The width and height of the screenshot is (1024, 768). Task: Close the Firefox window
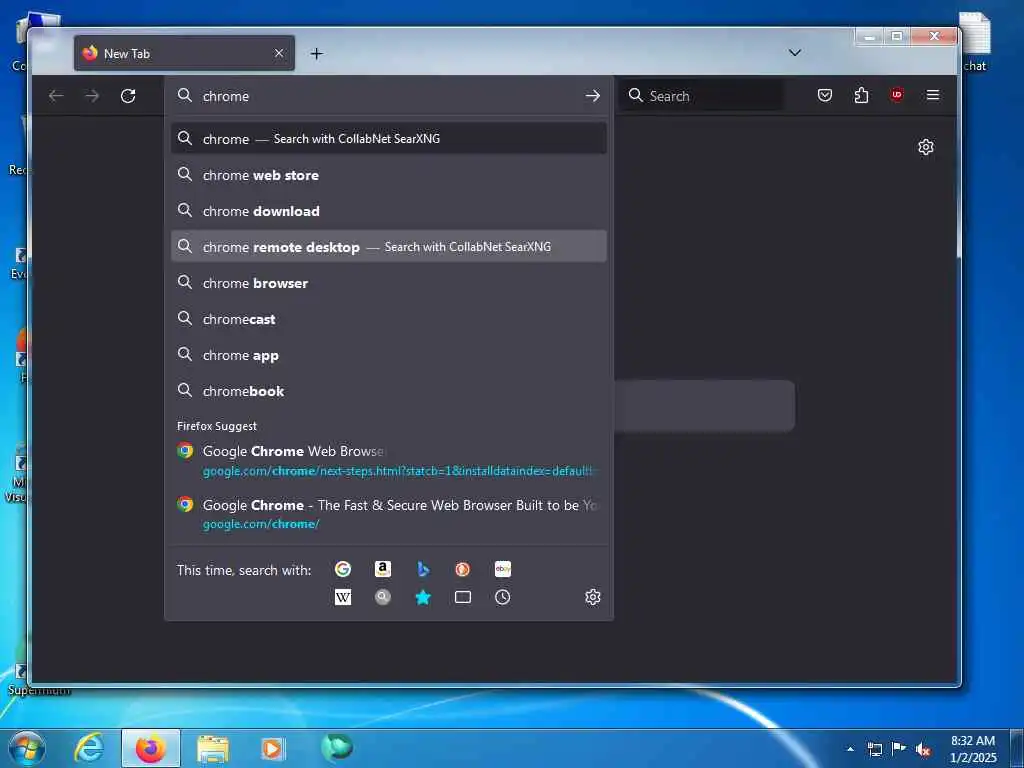(935, 37)
